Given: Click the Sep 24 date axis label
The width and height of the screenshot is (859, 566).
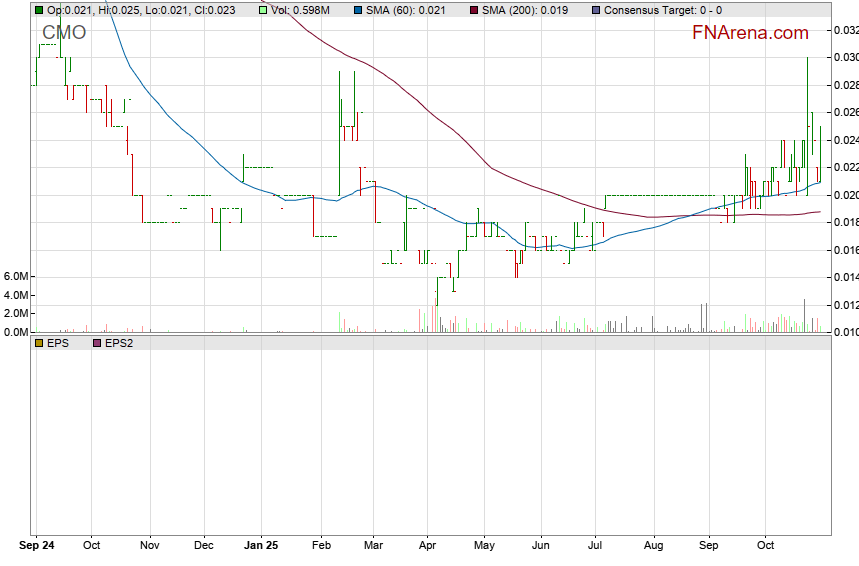Looking at the screenshot, I should tap(38, 546).
